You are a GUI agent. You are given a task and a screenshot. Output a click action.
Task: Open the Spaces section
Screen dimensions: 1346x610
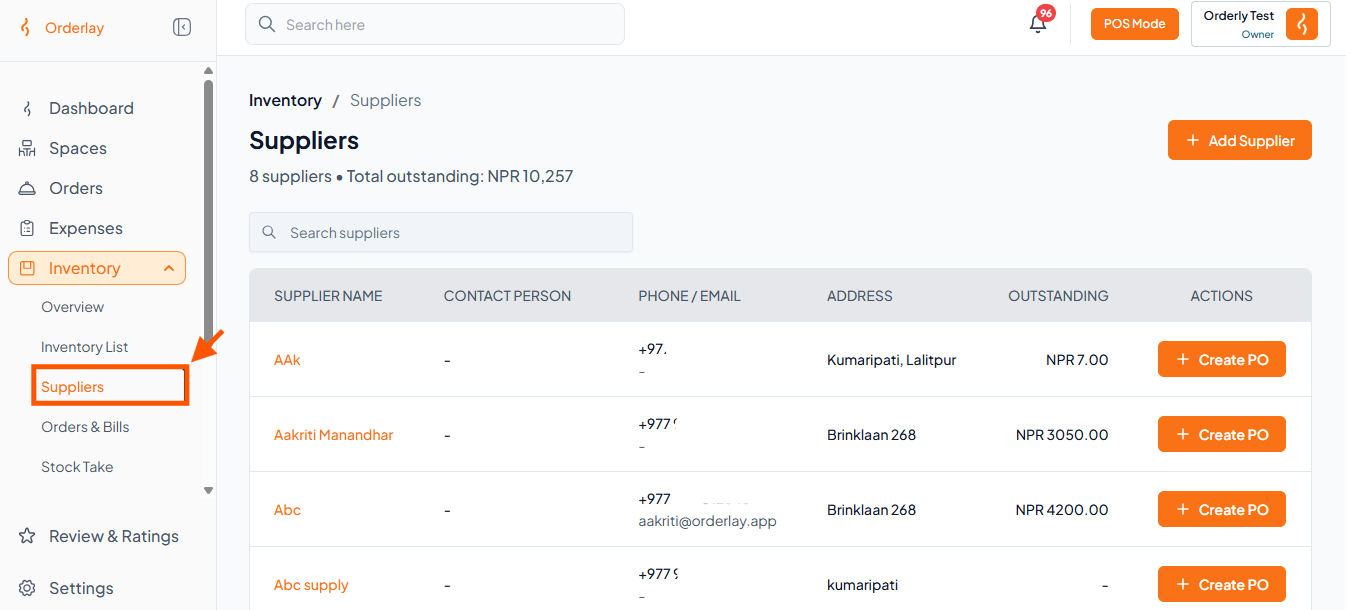coord(78,148)
